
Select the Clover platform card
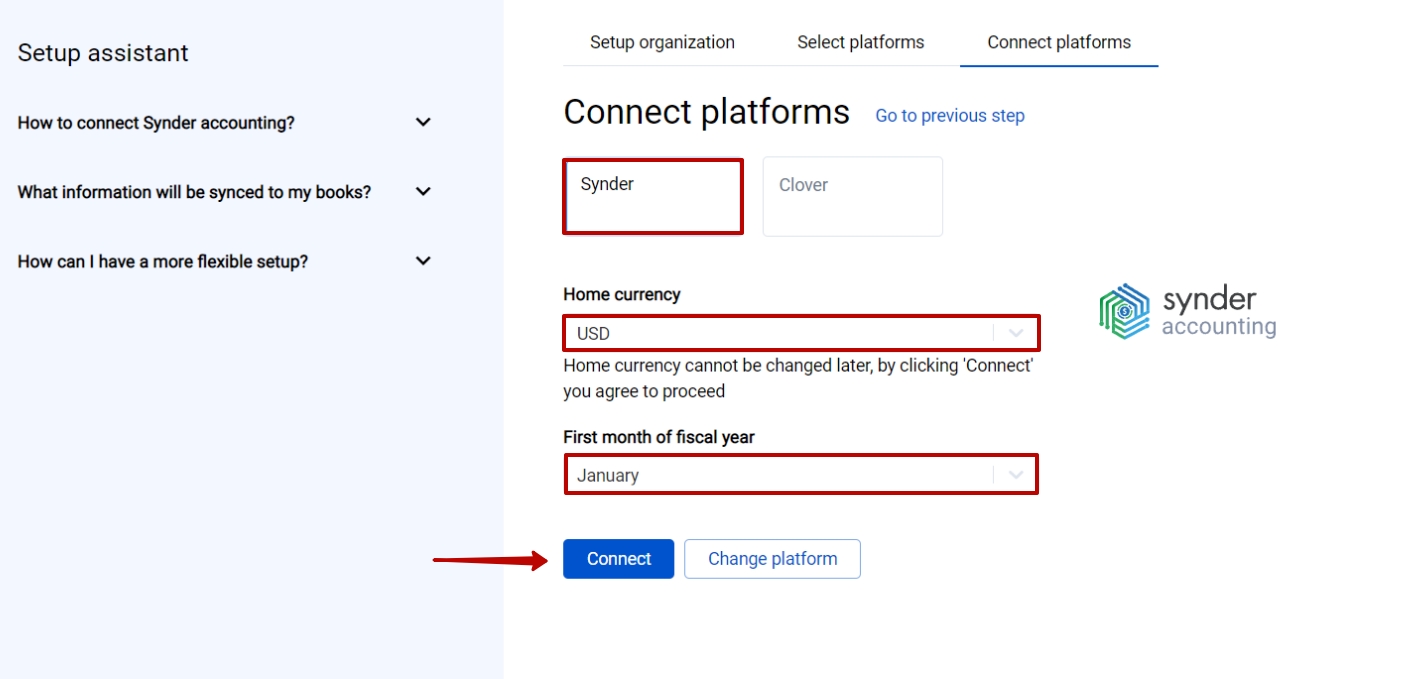(853, 196)
